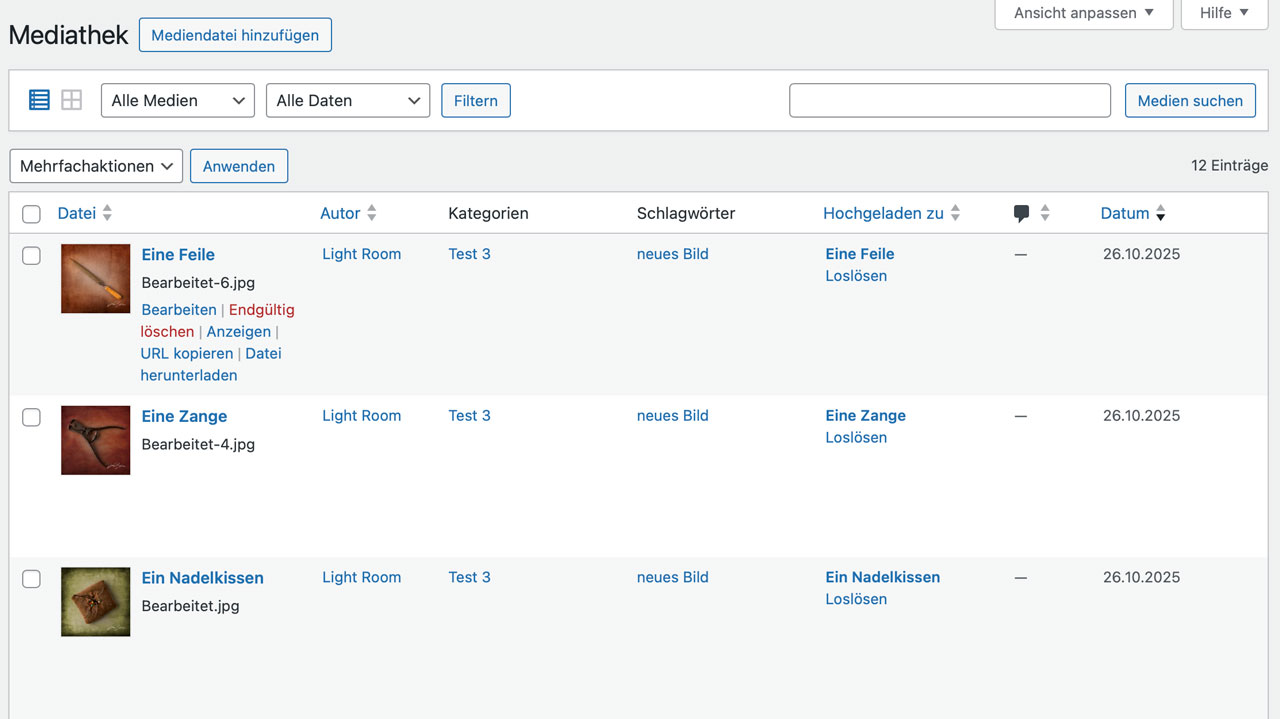Screen dimensions: 1280x719
Task: Click sort arrow beside Datum column header
Action: [x=1160, y=213]
